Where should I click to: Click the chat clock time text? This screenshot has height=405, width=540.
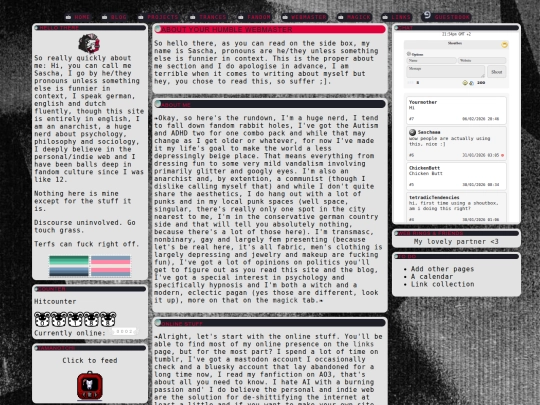(456, 34)
